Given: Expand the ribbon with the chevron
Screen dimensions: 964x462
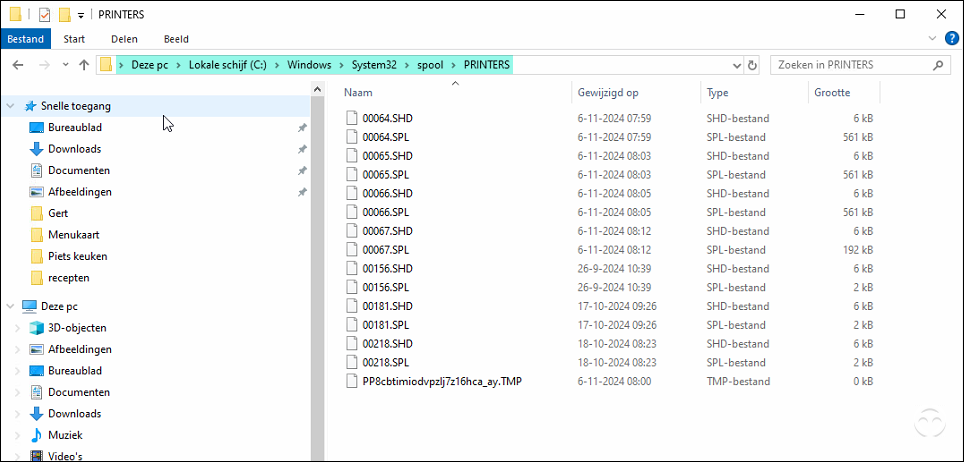Looking at the screenshot, I should (932, 39).
